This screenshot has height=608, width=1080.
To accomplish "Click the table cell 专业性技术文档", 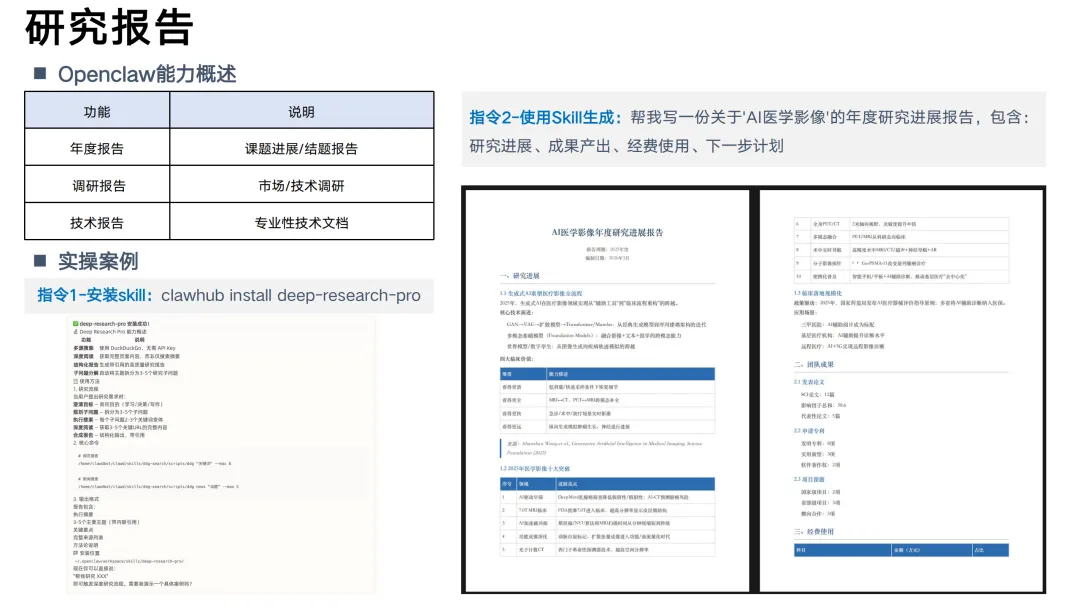I will [x=302, y=222].
